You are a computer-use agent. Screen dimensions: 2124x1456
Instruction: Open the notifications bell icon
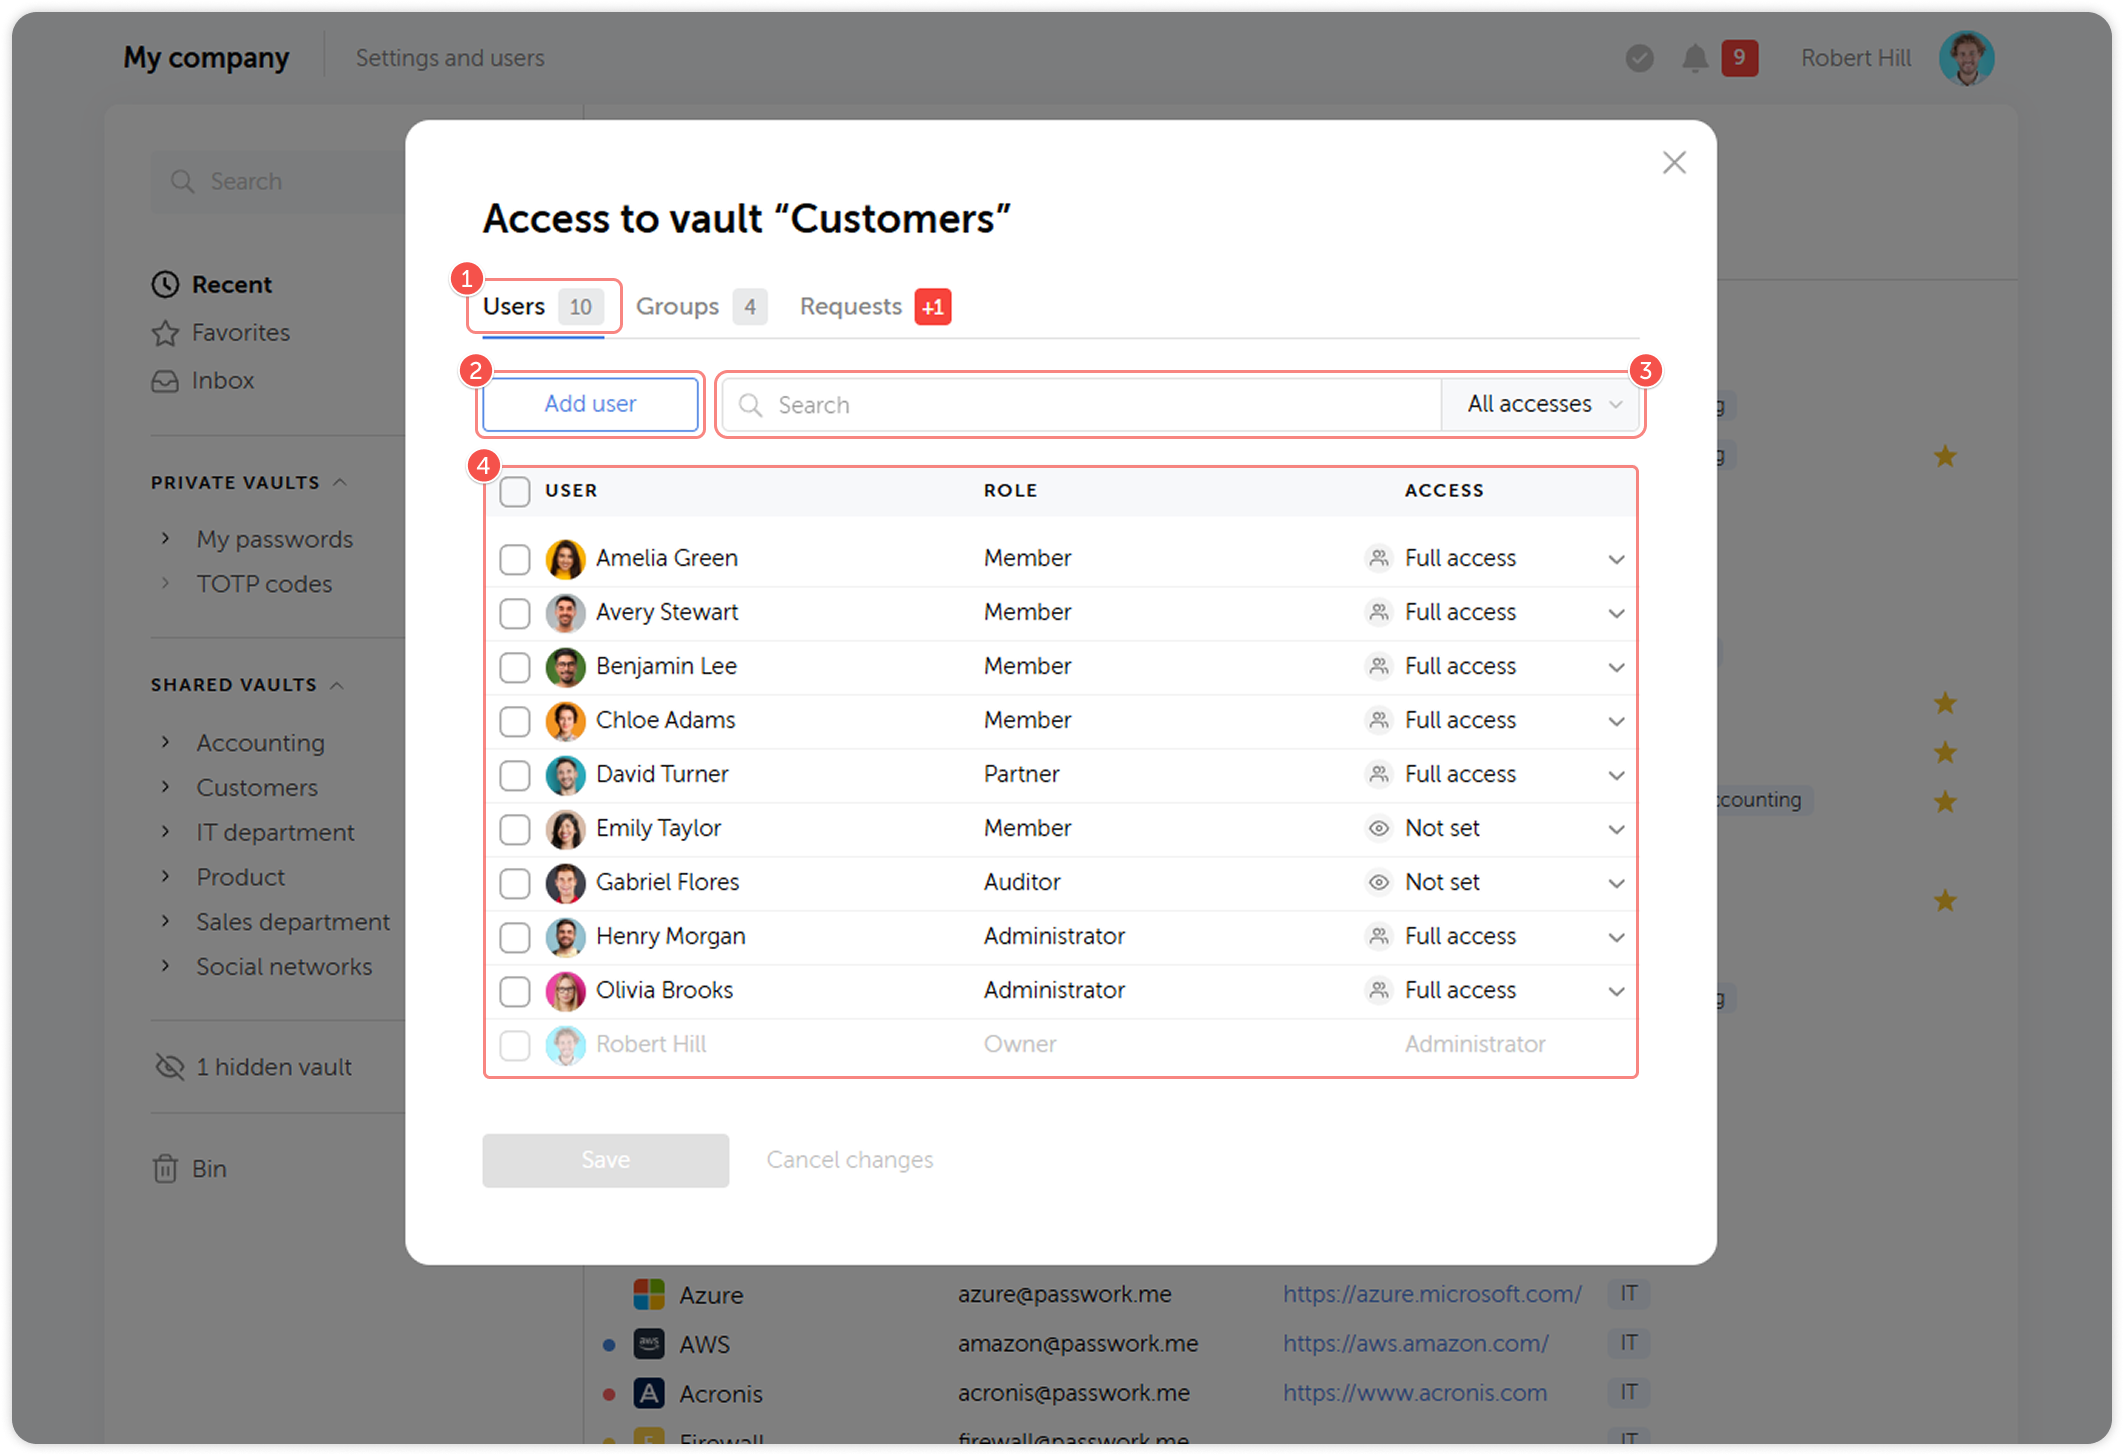[x=1694, y=58]
